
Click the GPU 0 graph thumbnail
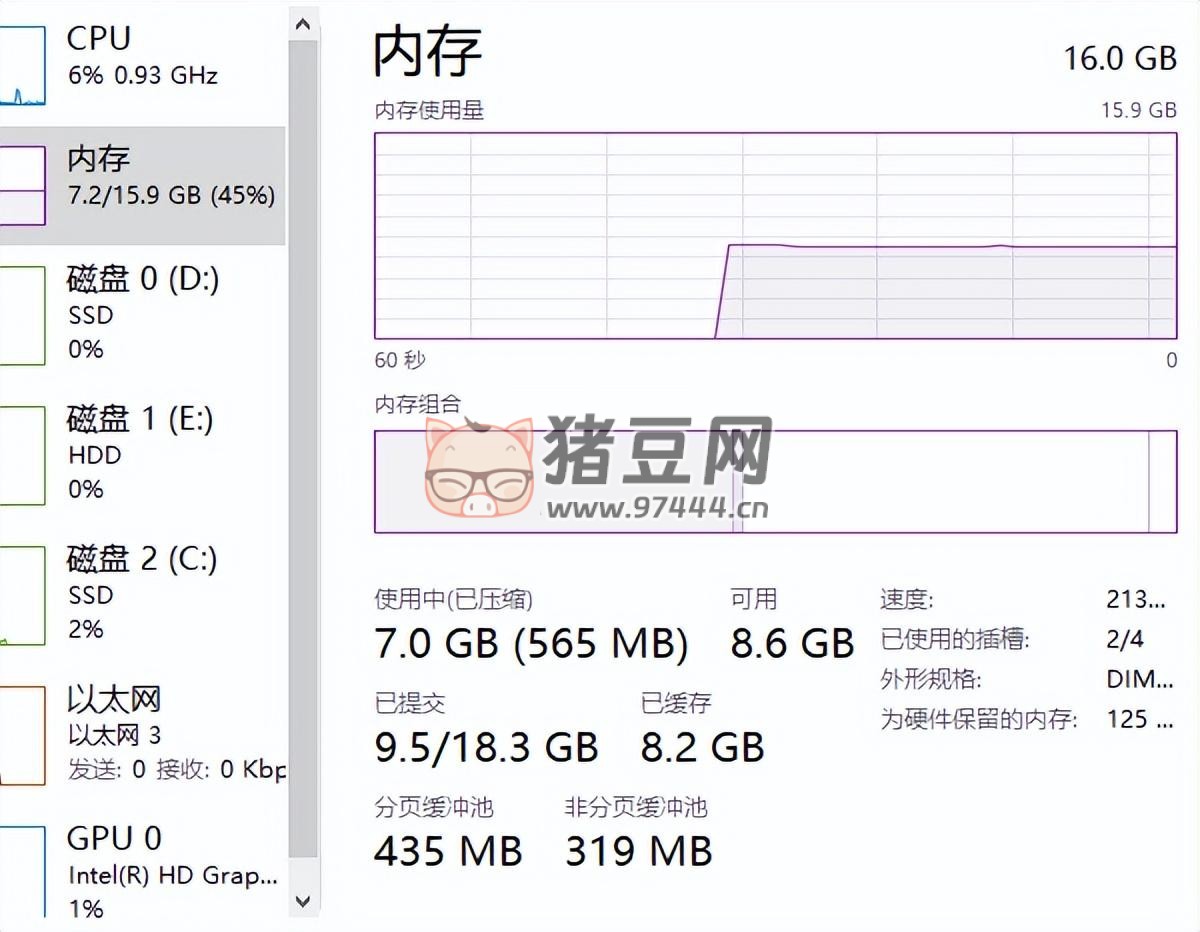pyautogui.click(x=22, y=872)
